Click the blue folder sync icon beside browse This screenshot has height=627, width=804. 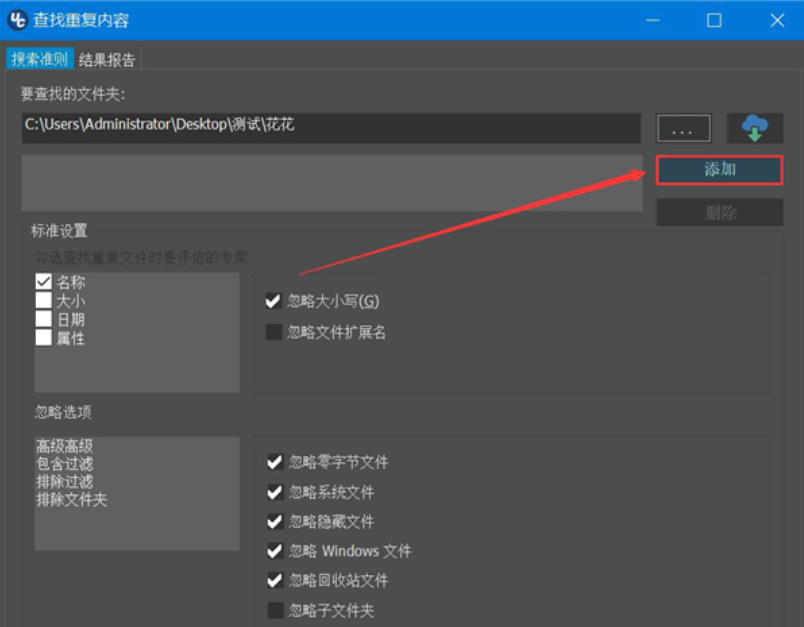[755, 128]
